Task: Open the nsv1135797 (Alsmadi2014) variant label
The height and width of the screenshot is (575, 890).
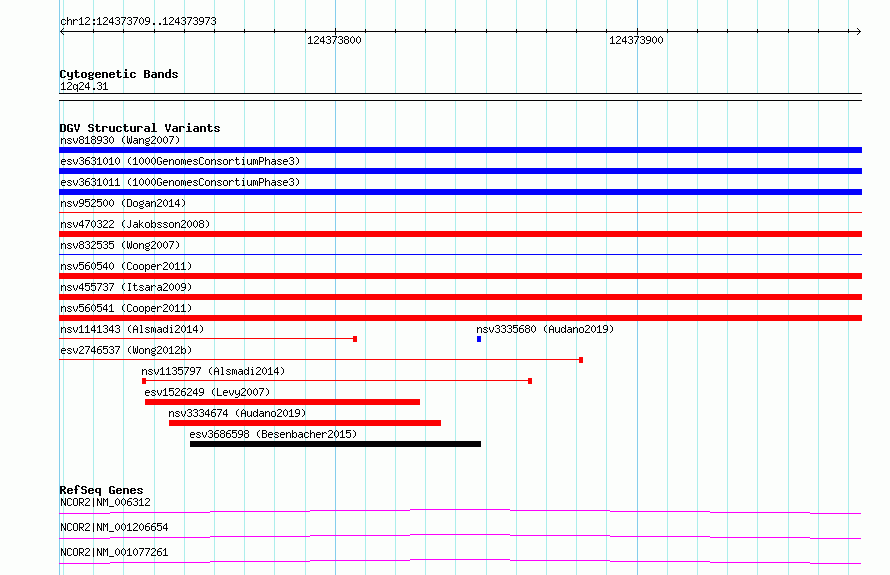Action: 213,371
